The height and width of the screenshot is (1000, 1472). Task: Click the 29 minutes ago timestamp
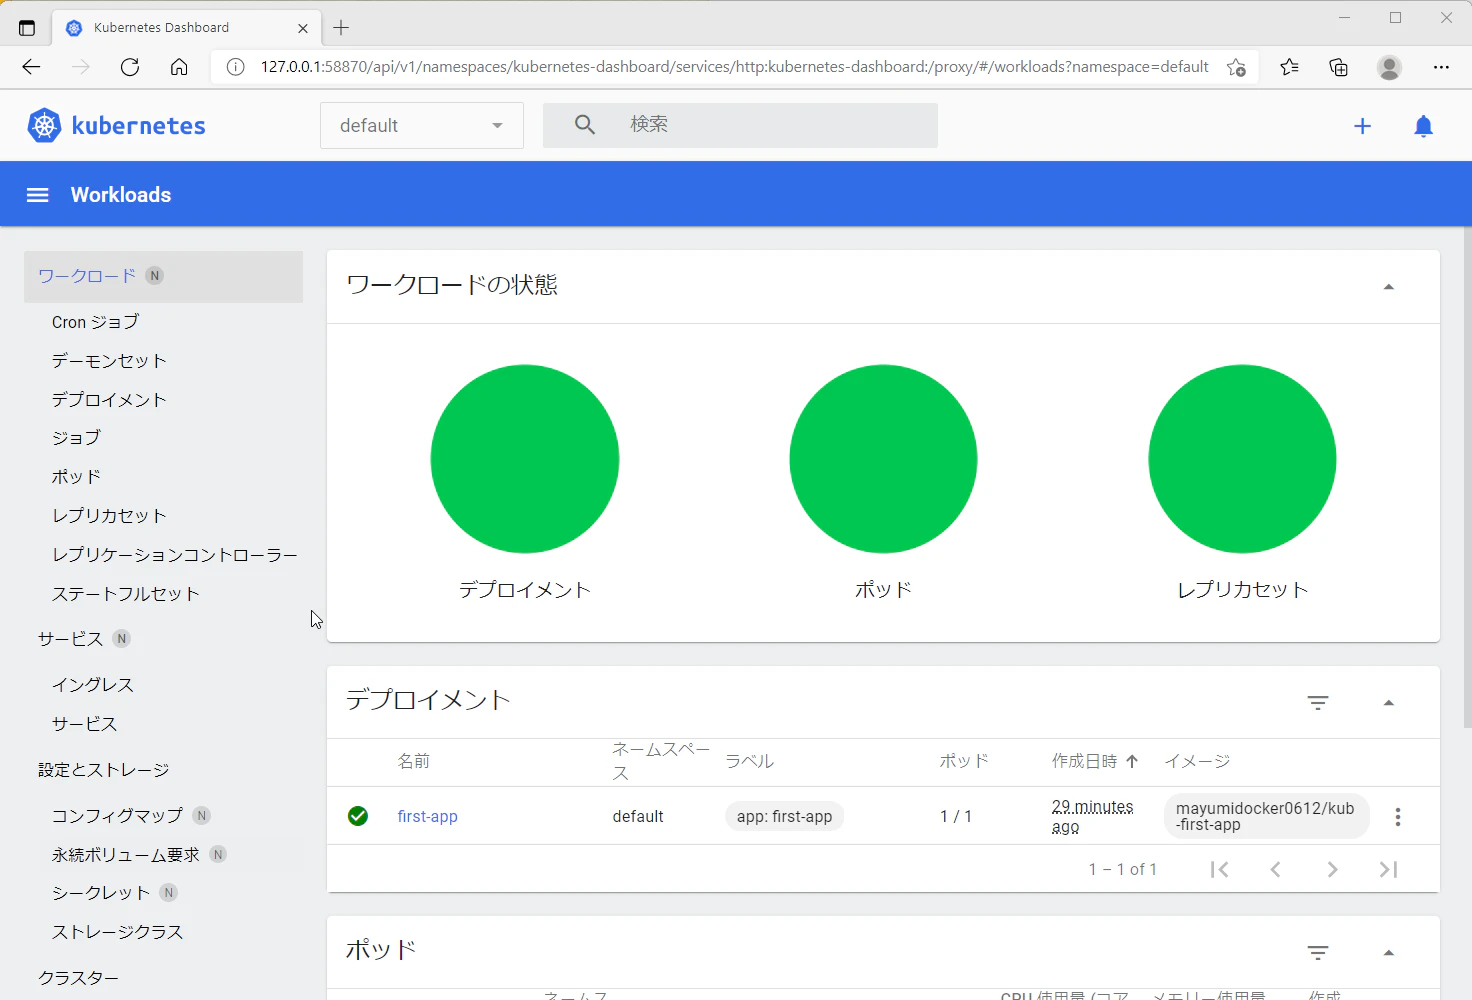click(1092, 816)
